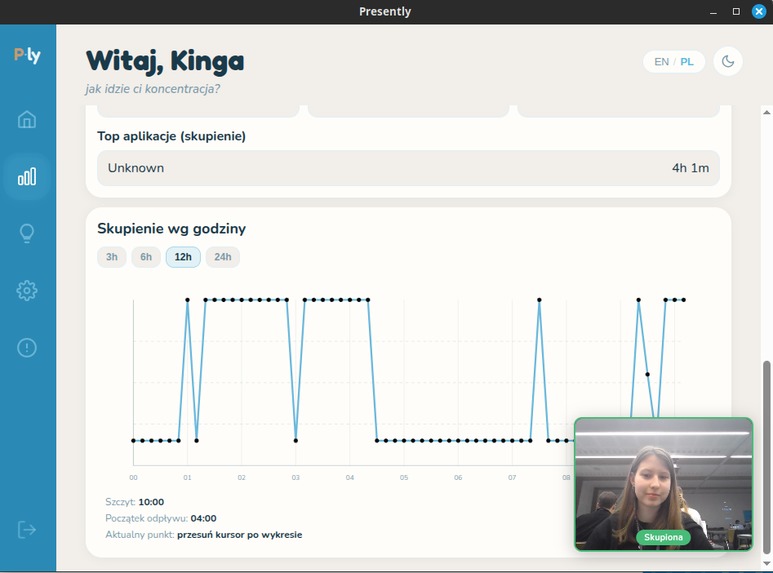The width and height of the screenshot is (773, 573).
Task: Switch language to EN
Action: click(661, 62)
